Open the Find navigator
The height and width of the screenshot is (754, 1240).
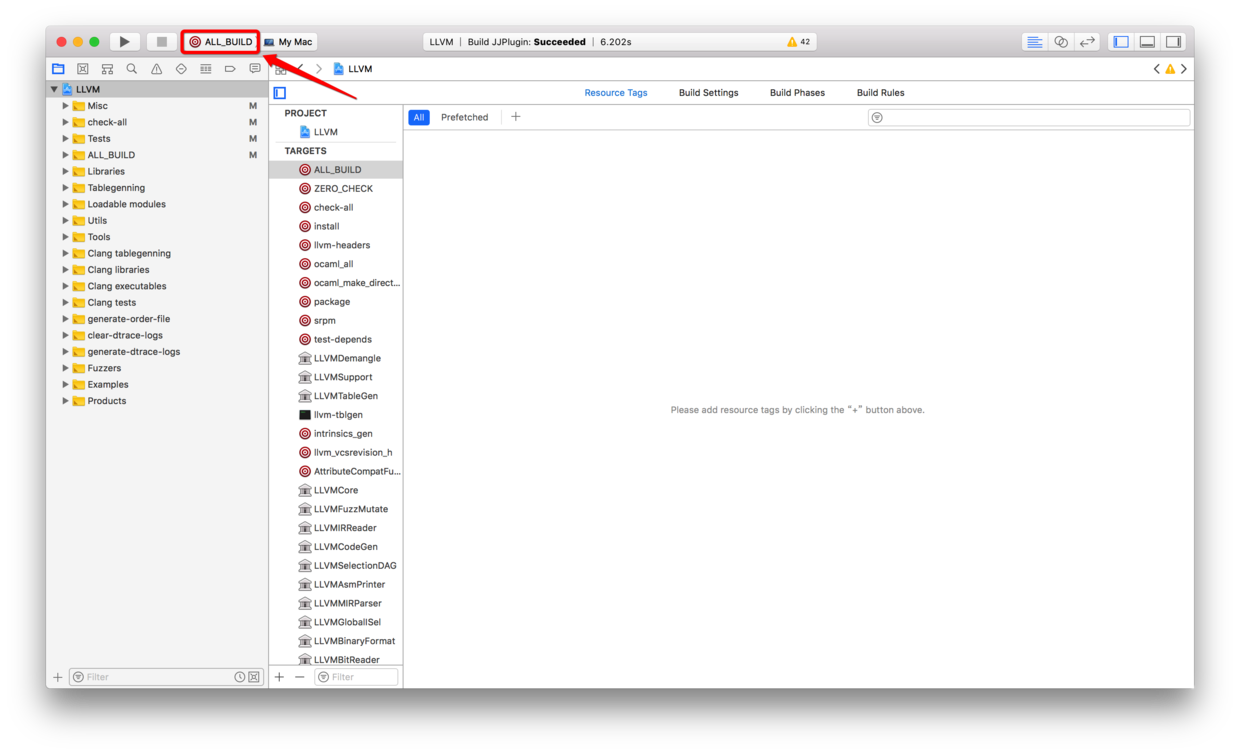[x=132, y=69]
